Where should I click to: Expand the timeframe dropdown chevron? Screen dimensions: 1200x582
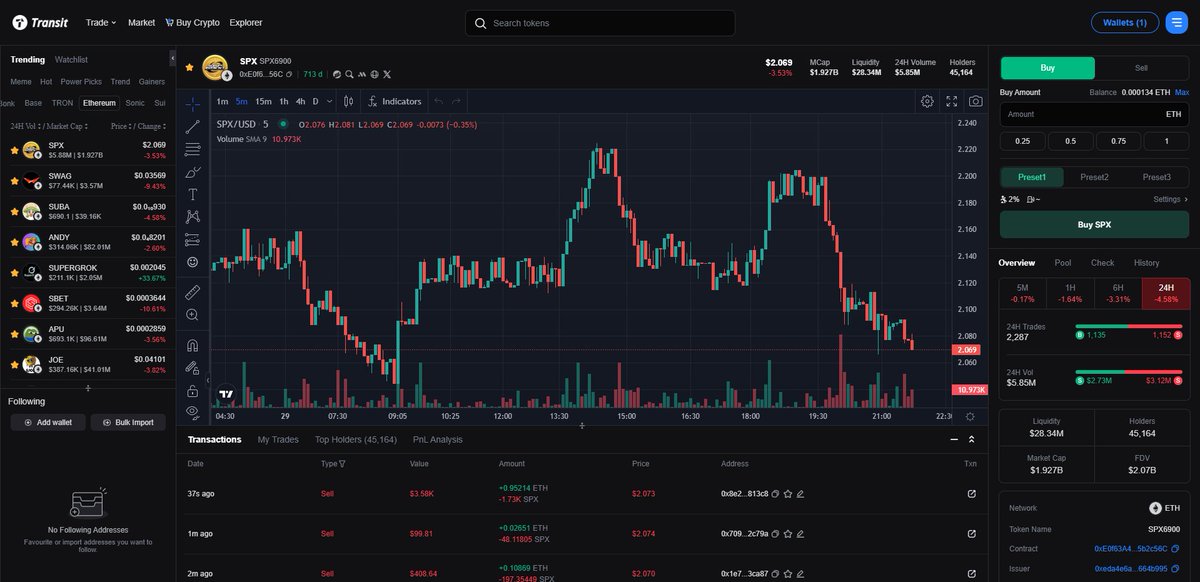pos(329,101)
